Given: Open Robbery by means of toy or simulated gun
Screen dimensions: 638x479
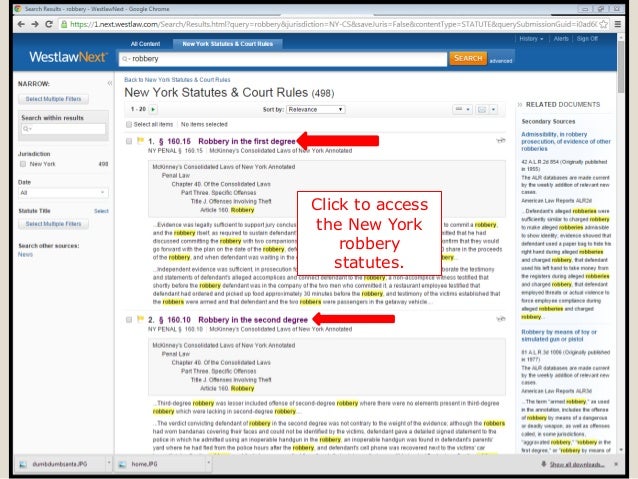Looking at the screenshot, I should tap(559, 335).
